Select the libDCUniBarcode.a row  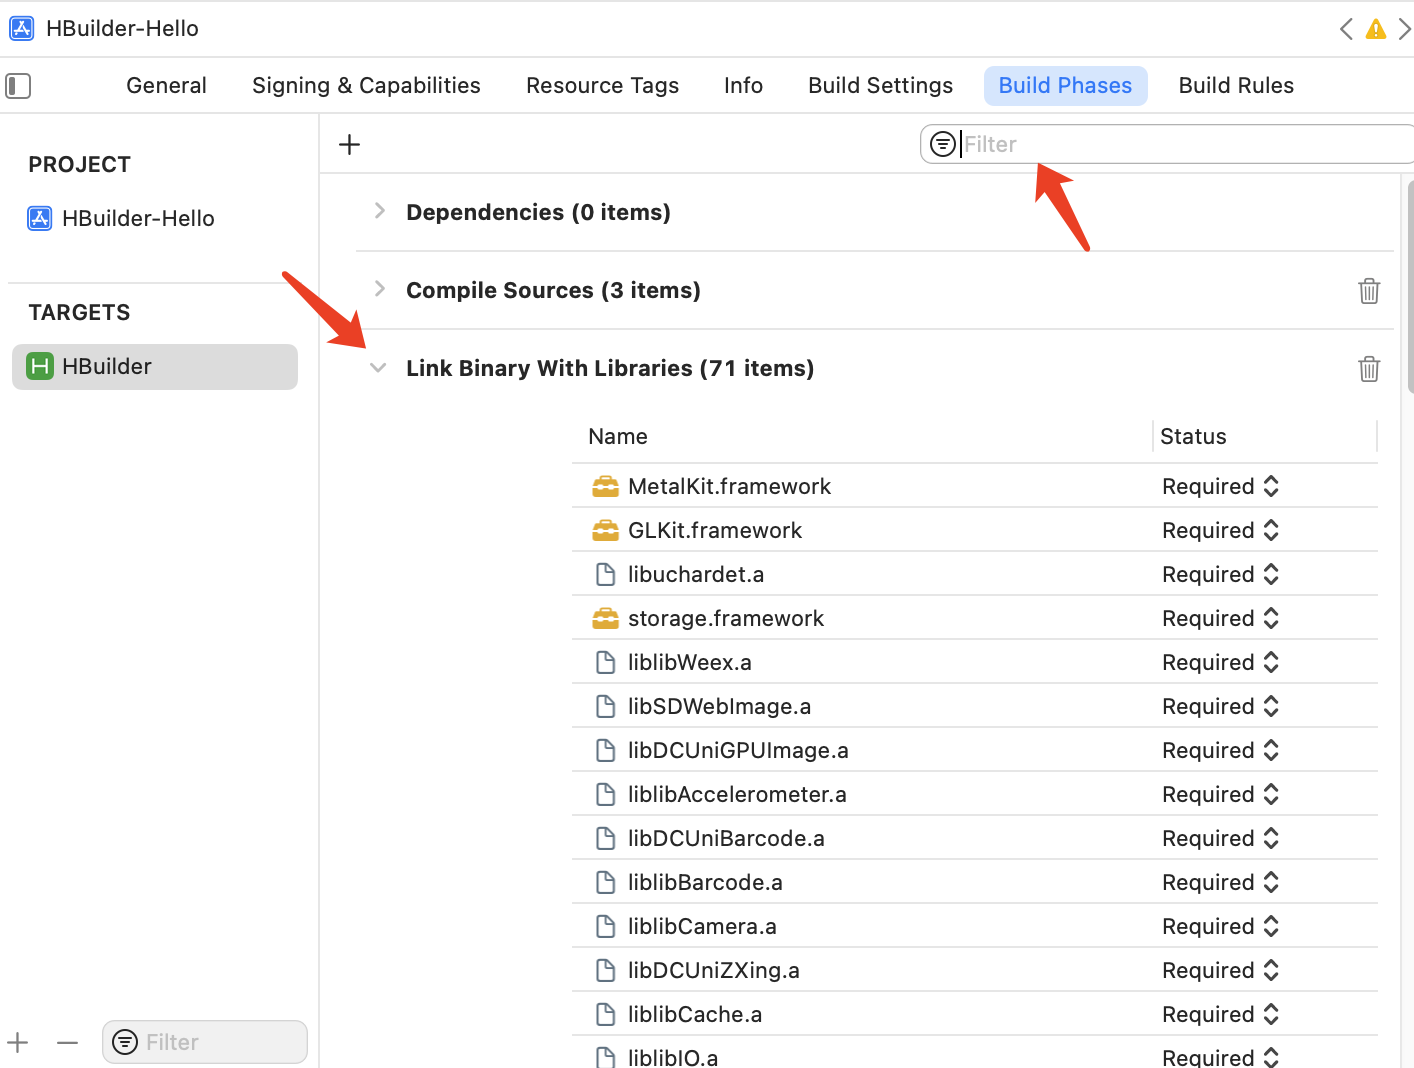975,839
